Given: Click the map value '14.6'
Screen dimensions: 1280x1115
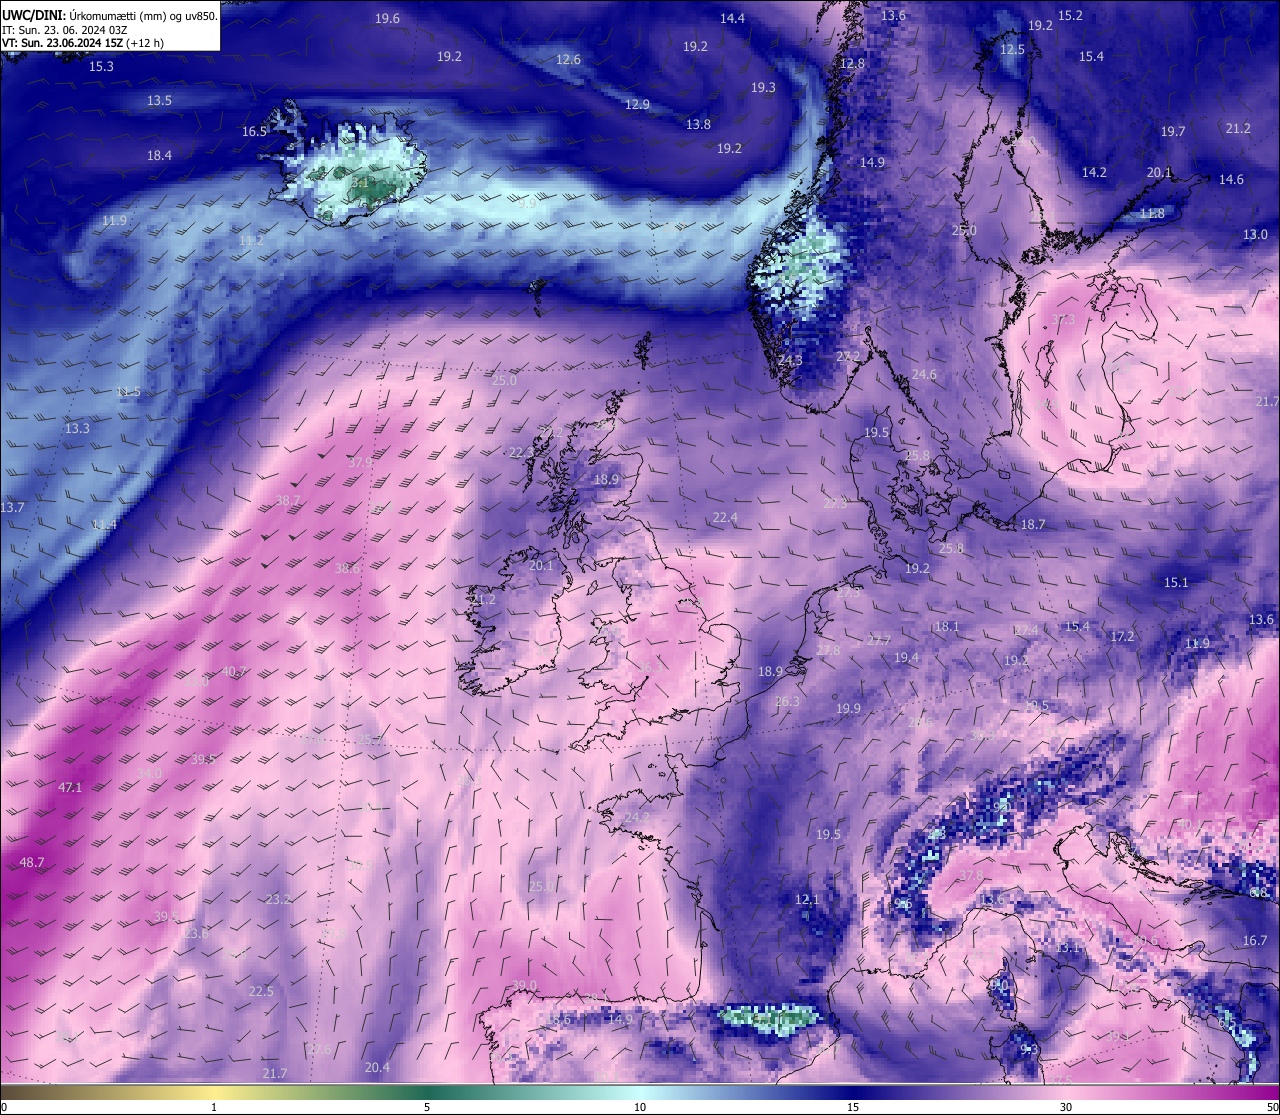Looking at the screenshot, I should (1231, 179).
